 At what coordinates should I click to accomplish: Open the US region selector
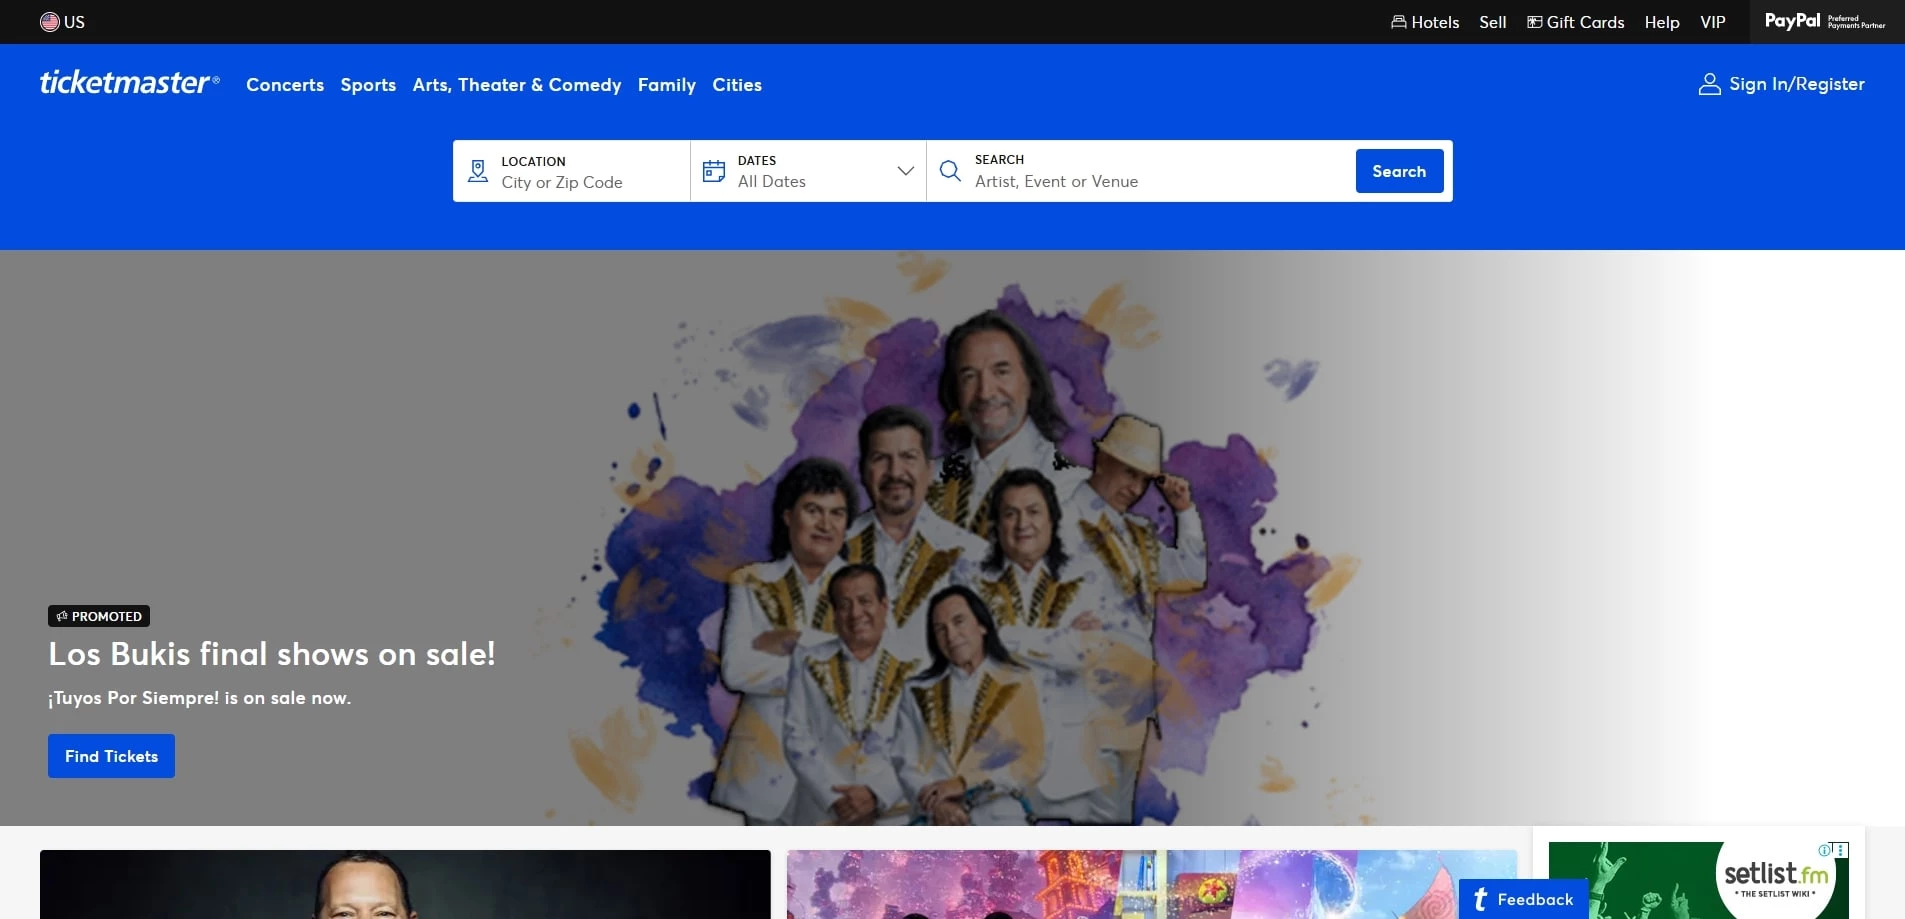63,21
